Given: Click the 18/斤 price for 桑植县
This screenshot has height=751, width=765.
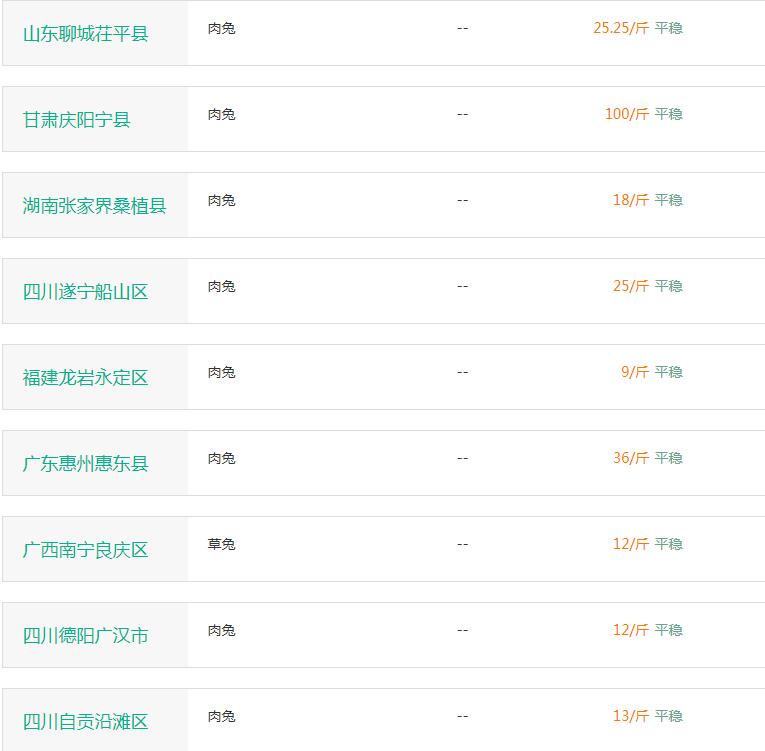Looking at the screenshot, I should [631, 200].
